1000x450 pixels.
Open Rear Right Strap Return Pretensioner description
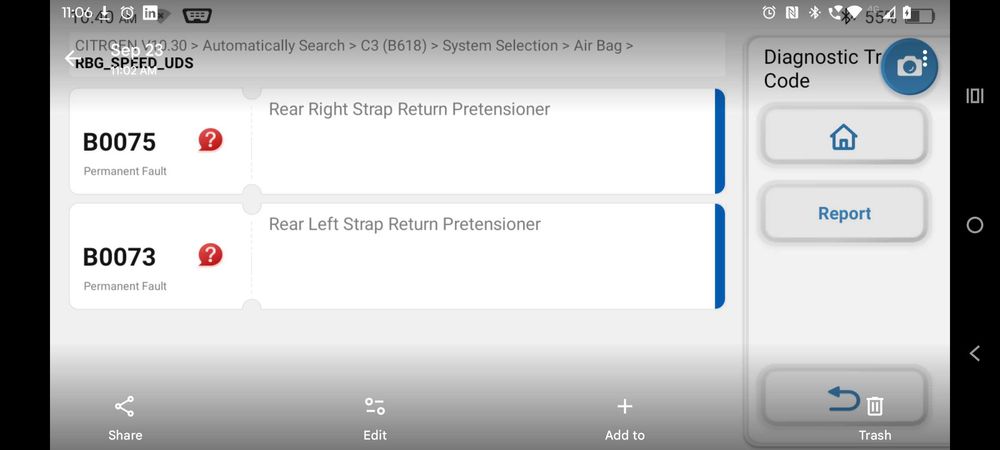click(409, 109)
